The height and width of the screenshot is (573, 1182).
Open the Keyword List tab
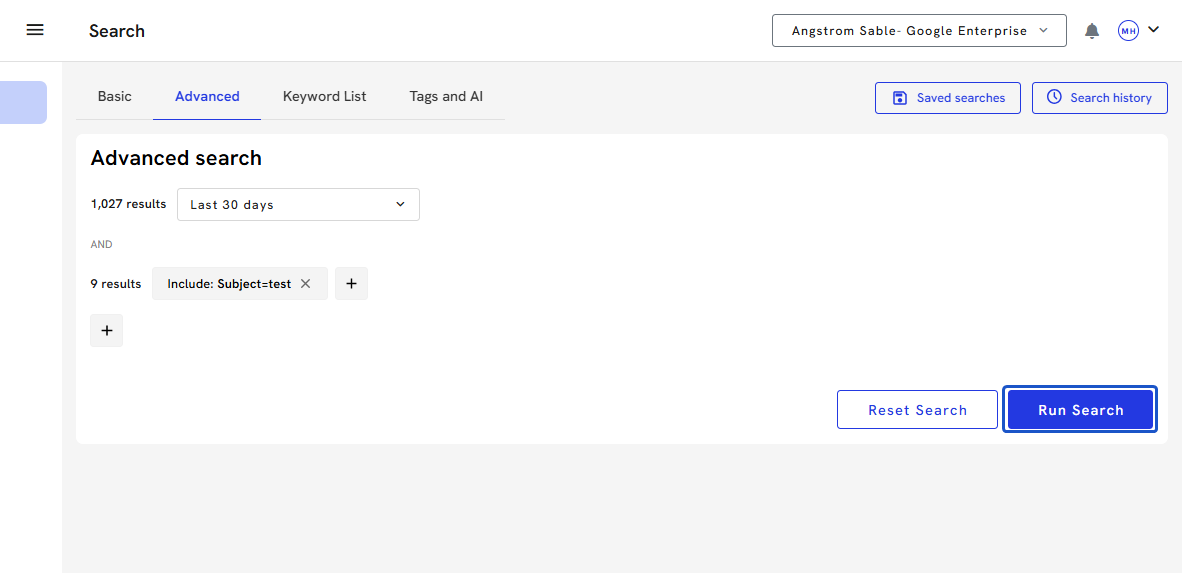point(324,97)
